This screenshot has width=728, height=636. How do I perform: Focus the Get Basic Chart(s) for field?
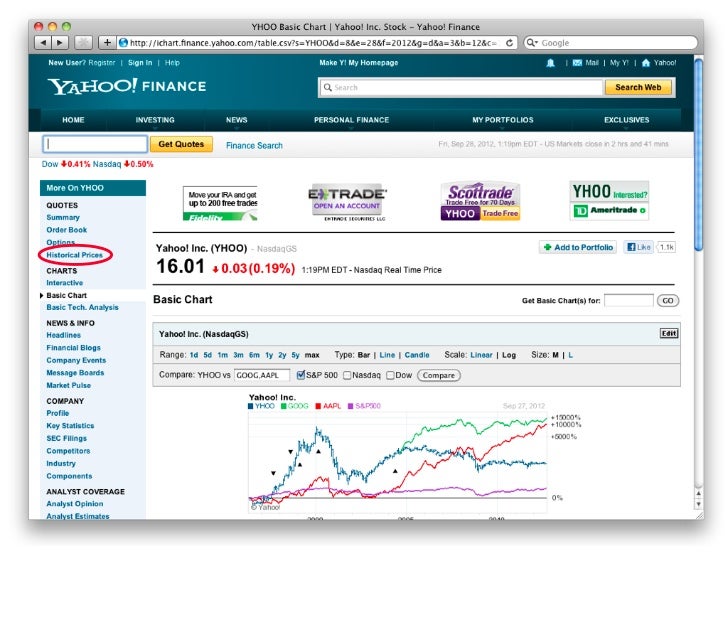(629, 300)
